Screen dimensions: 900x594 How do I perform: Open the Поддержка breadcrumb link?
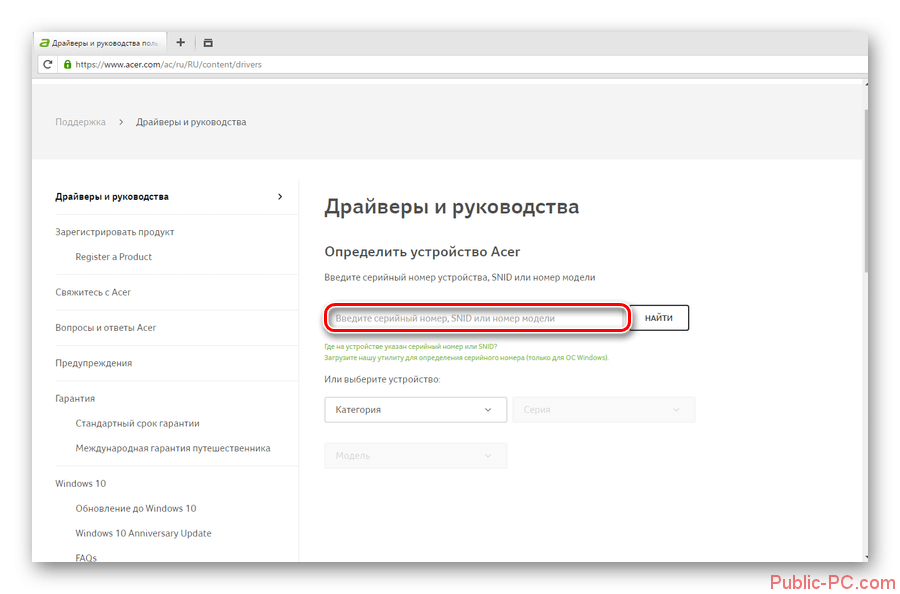pyautogui.click(x=80, y=122)
